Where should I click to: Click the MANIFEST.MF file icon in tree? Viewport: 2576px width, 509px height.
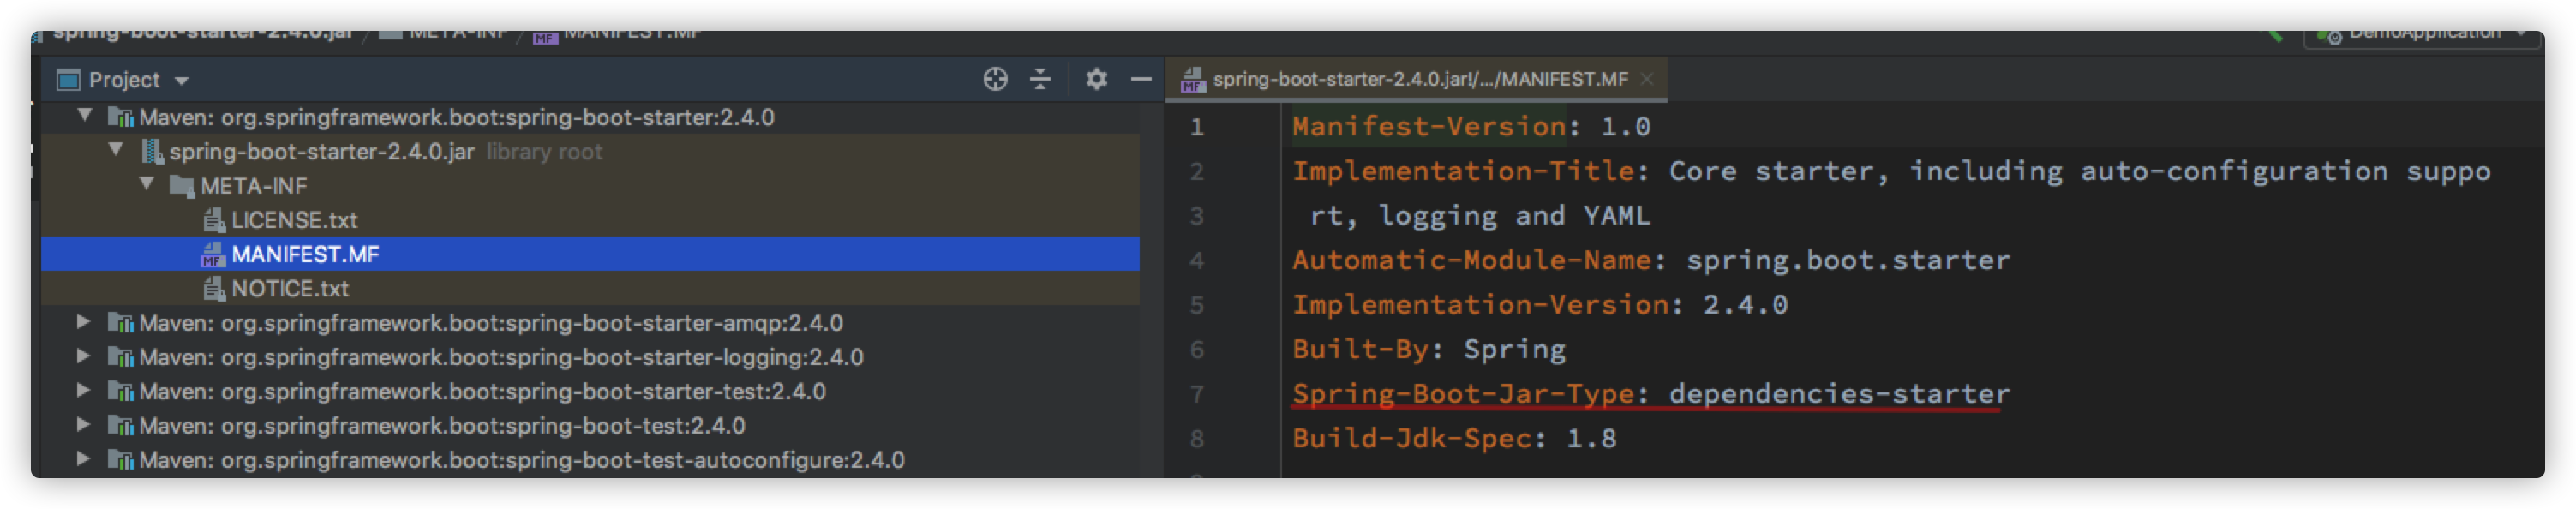point(212,254)
